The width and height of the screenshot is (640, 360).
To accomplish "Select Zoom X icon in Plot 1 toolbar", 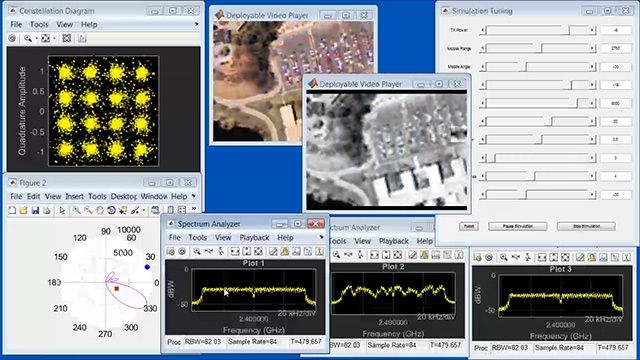I will click(209, 251).
